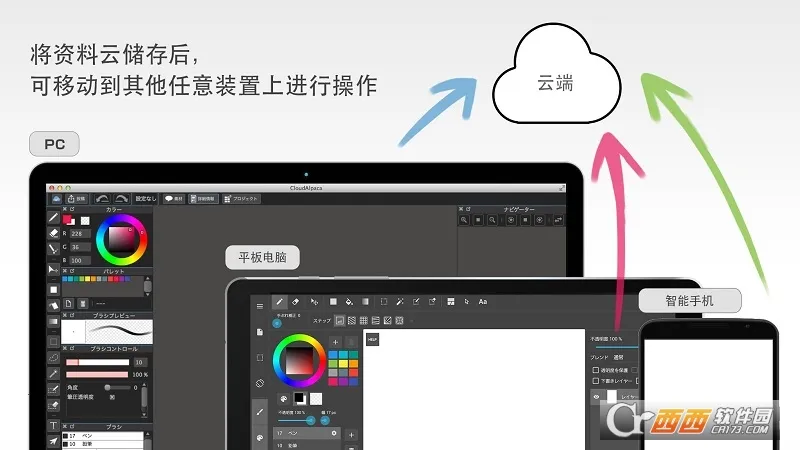Screen dimensions: 800x450
Task: Click the undo arrow in the PC toolbar
Action: [x=101, y=198]
